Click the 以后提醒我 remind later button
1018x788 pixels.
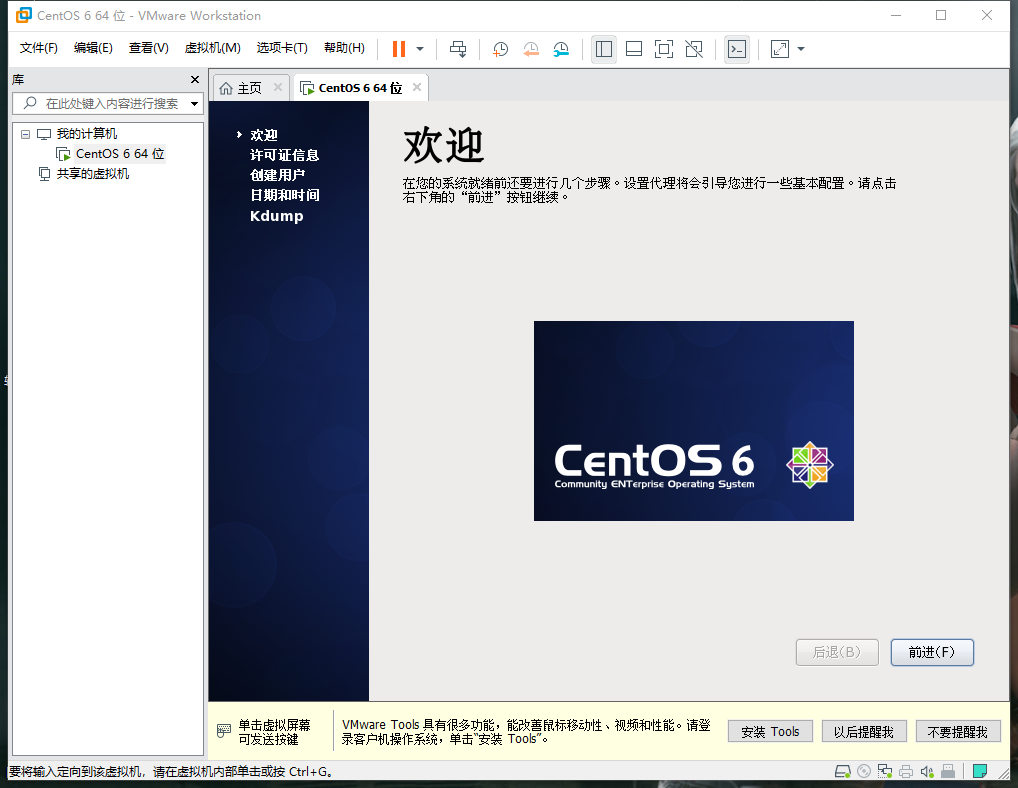[x=864, y=732]
